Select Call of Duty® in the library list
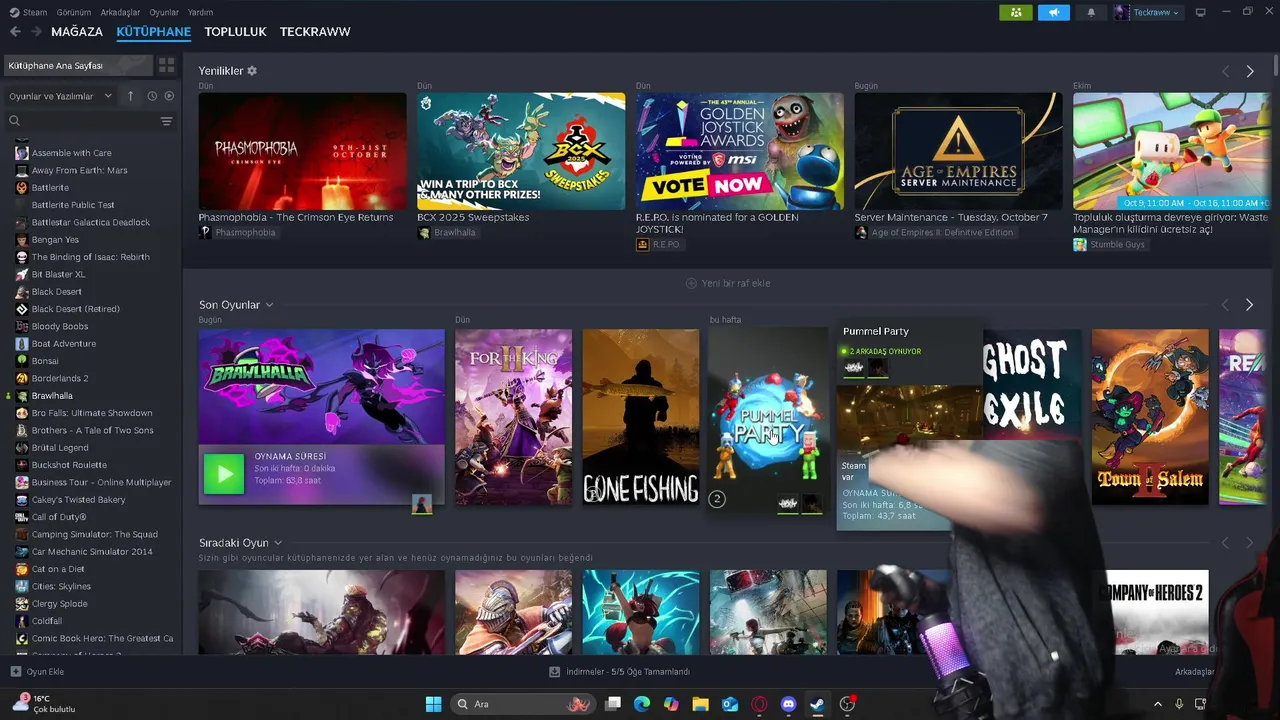1280x720 pixels. [x=59, y=517]
